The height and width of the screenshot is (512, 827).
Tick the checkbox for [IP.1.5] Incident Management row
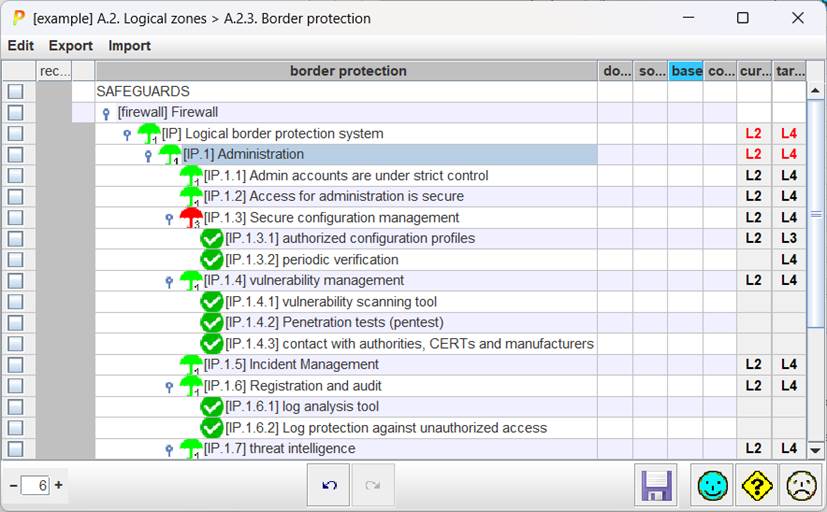point(16,364)
